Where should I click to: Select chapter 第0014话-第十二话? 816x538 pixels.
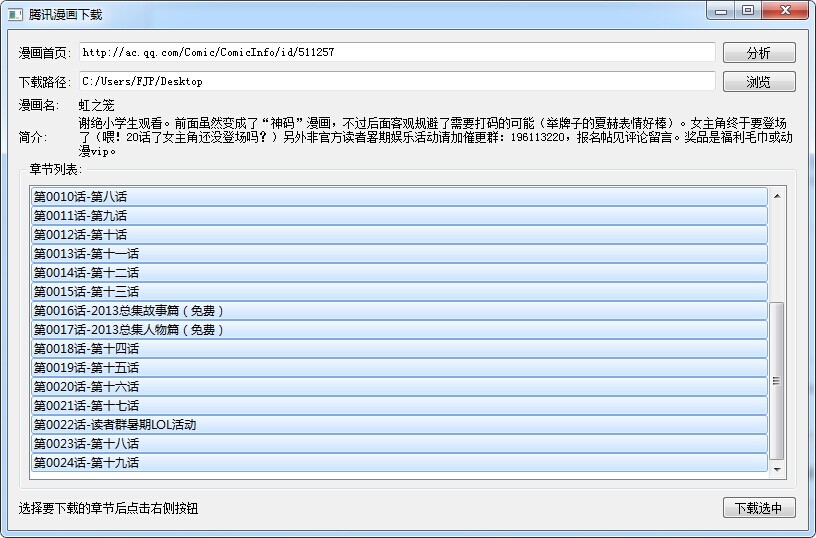pos(399,273)
